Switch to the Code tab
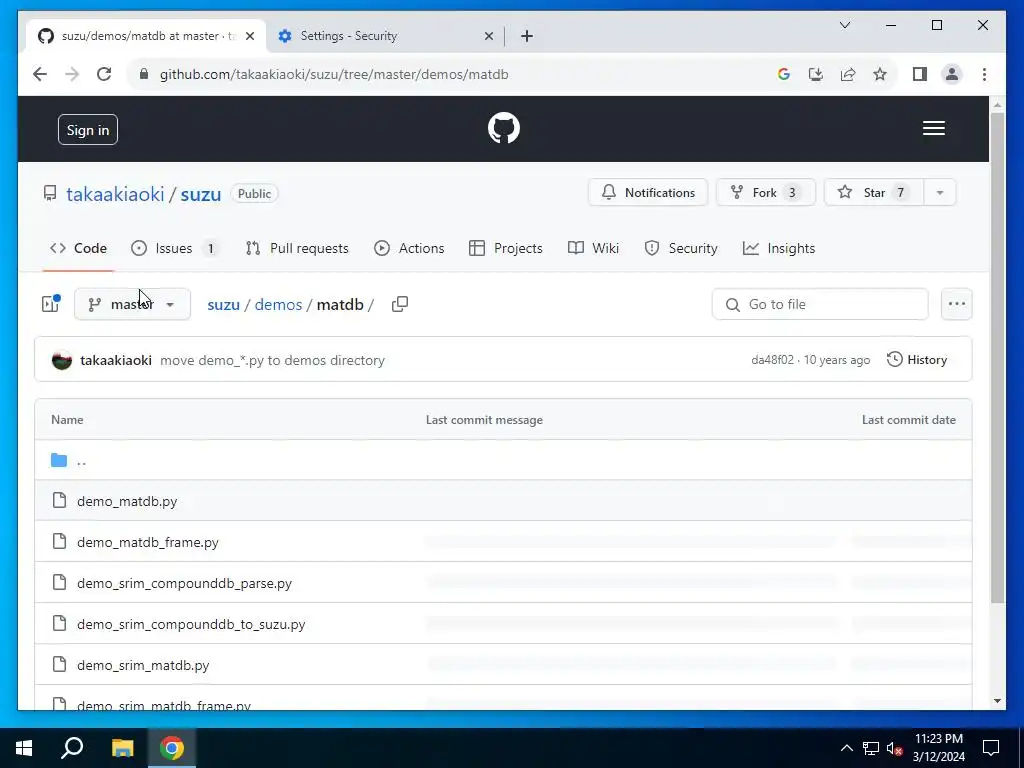1024x768 pixels. tap(78, 248)
